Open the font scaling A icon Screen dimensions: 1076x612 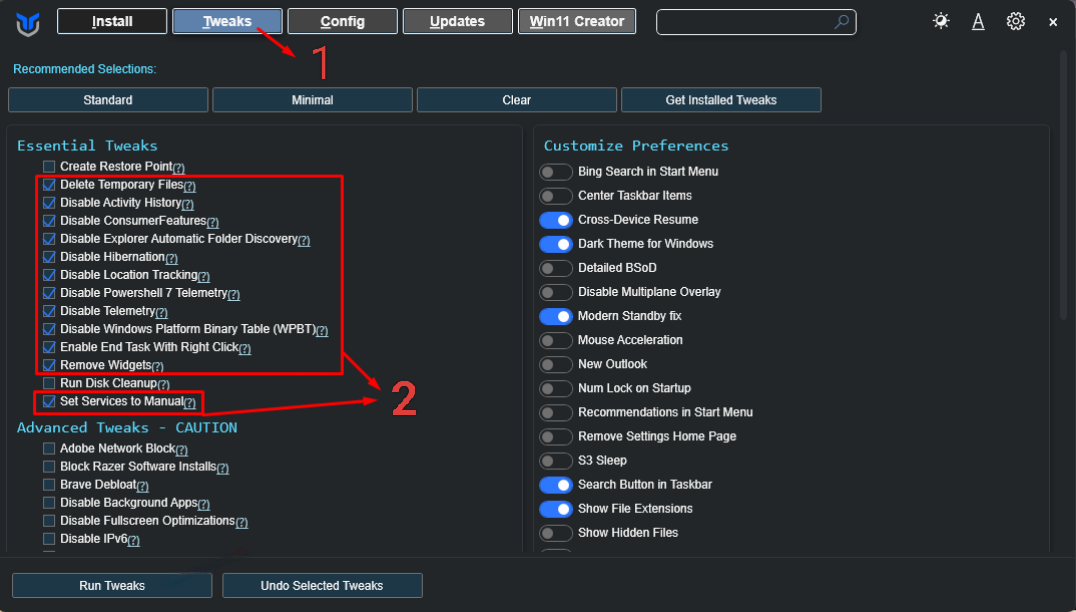click(x=978, y=22)
